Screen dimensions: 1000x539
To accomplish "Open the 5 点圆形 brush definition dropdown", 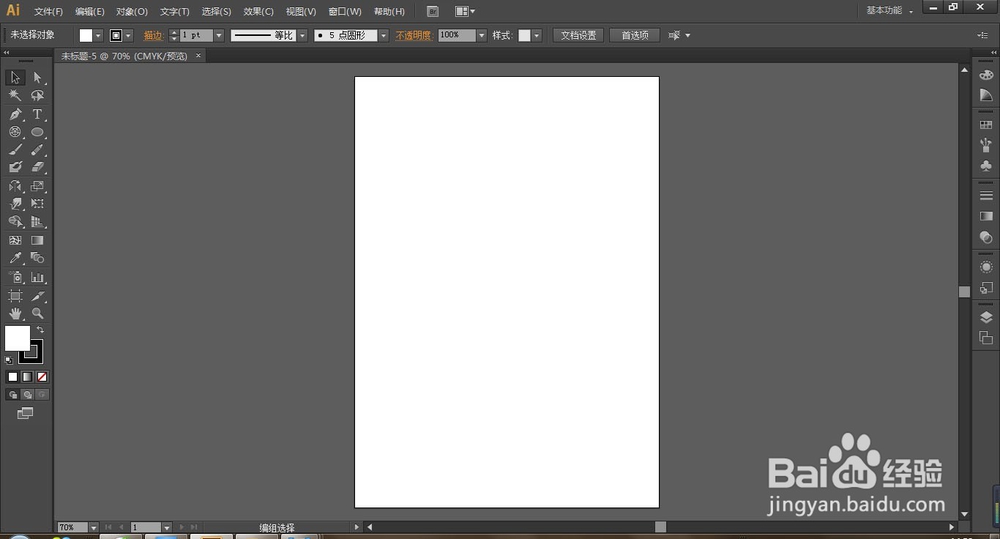I will click(x=383, y=36).
